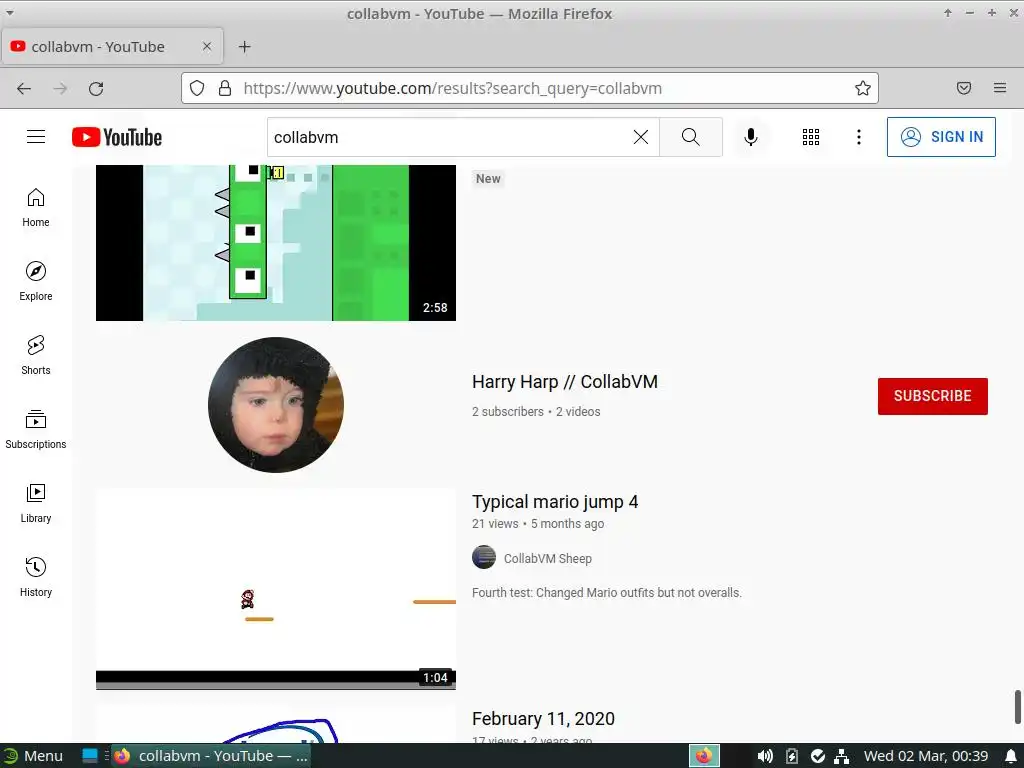The height and width of the screenshot is (768, 1024).
Task: Open the power manager tray icon
Action: click(x=792, y=756)
